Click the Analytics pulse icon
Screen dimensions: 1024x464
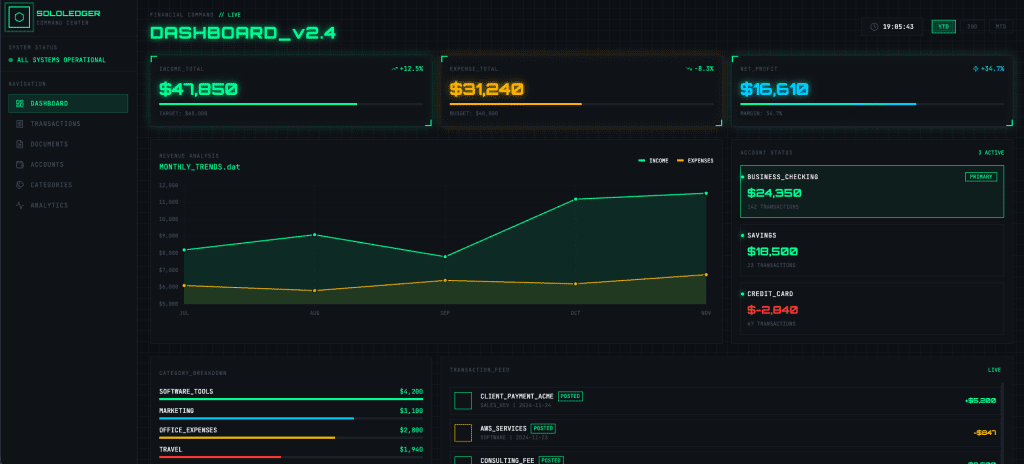tap(20, 205)
